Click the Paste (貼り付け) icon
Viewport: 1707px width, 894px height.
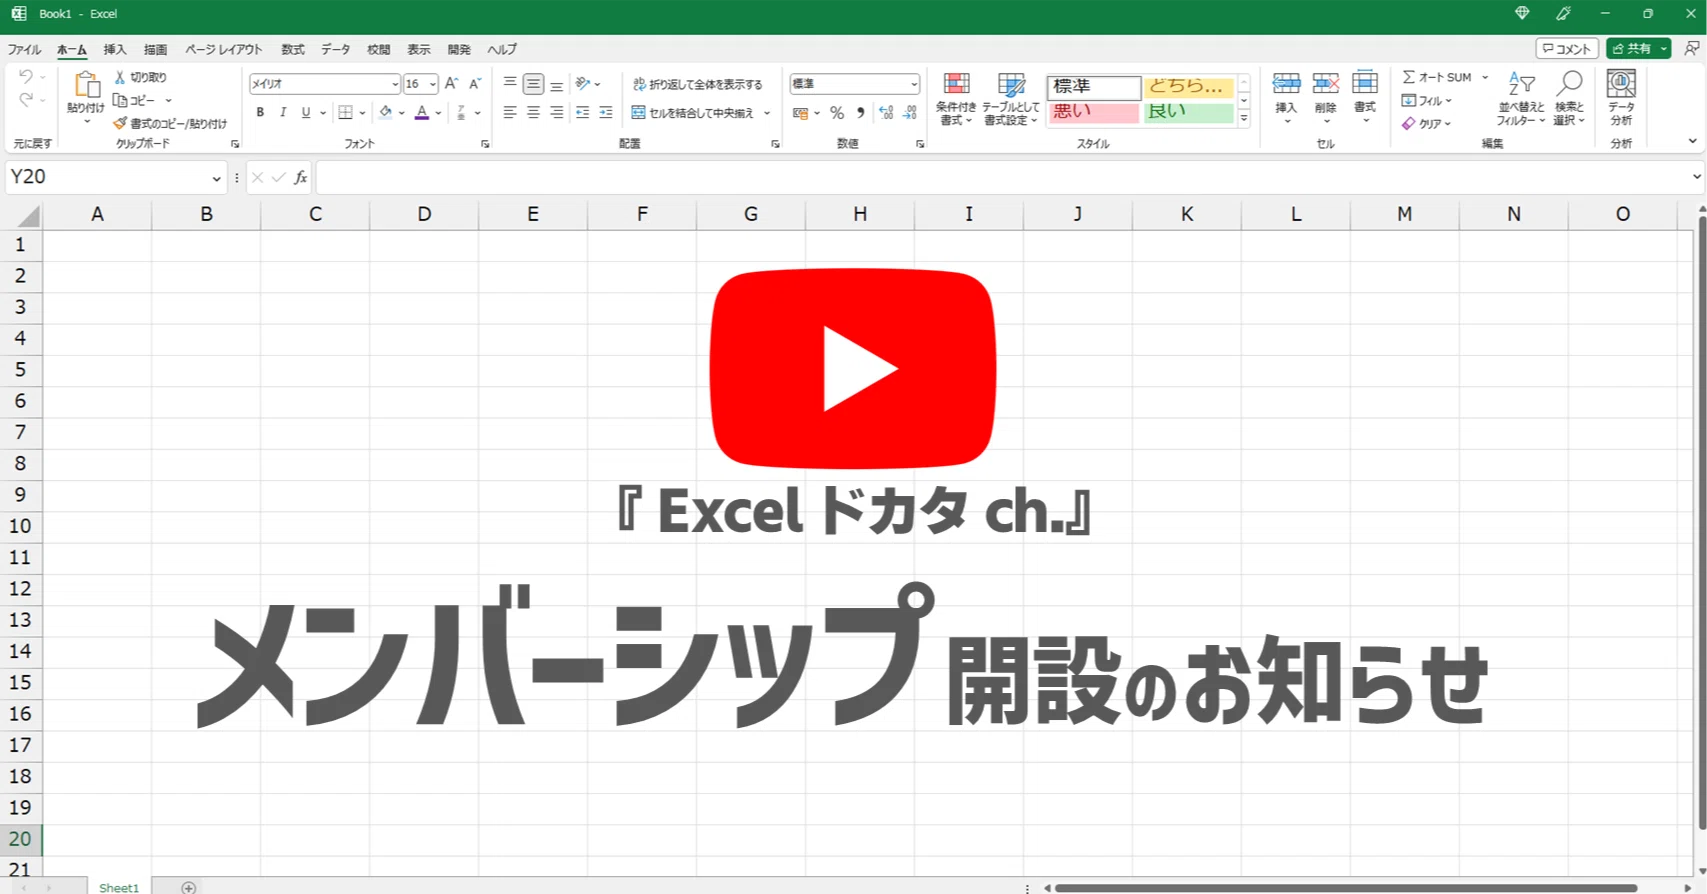(86, 85)
